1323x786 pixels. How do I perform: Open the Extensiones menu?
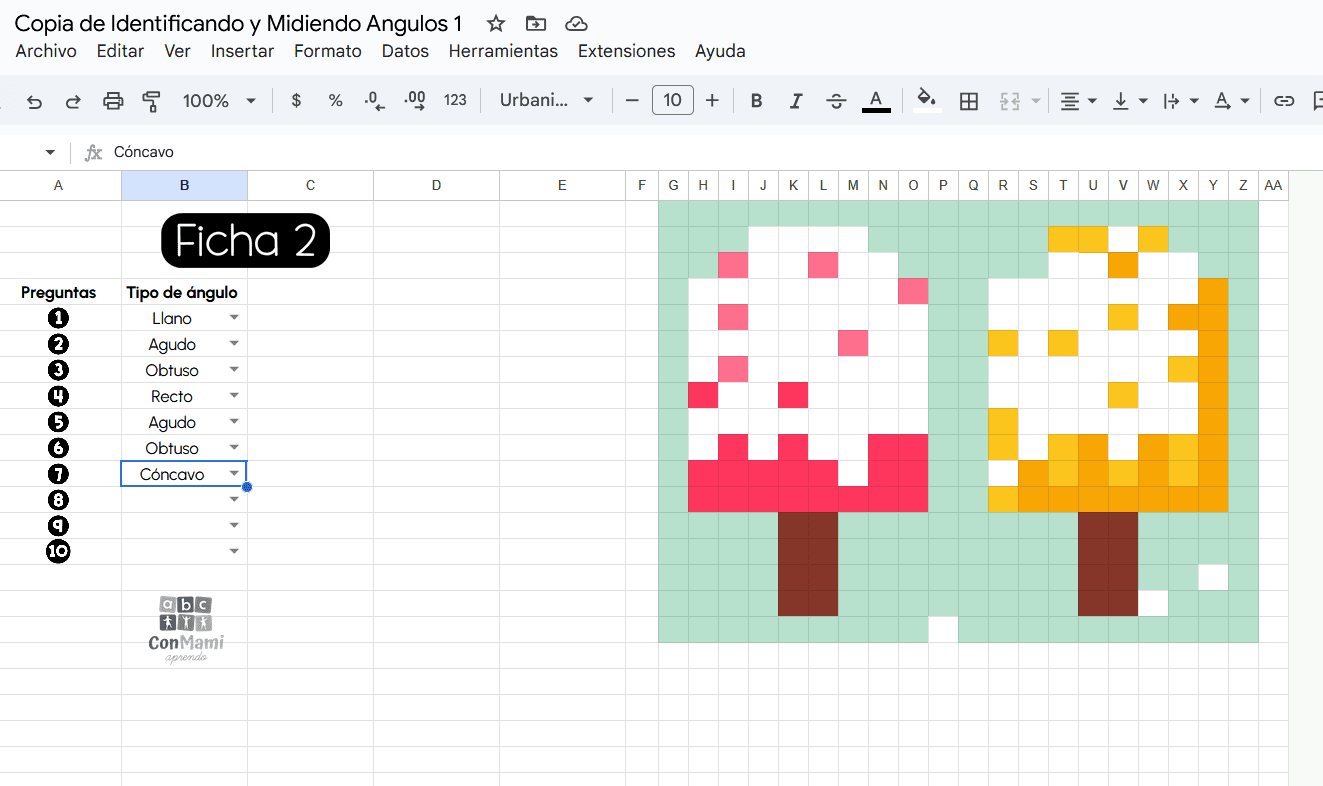(626, 50)
